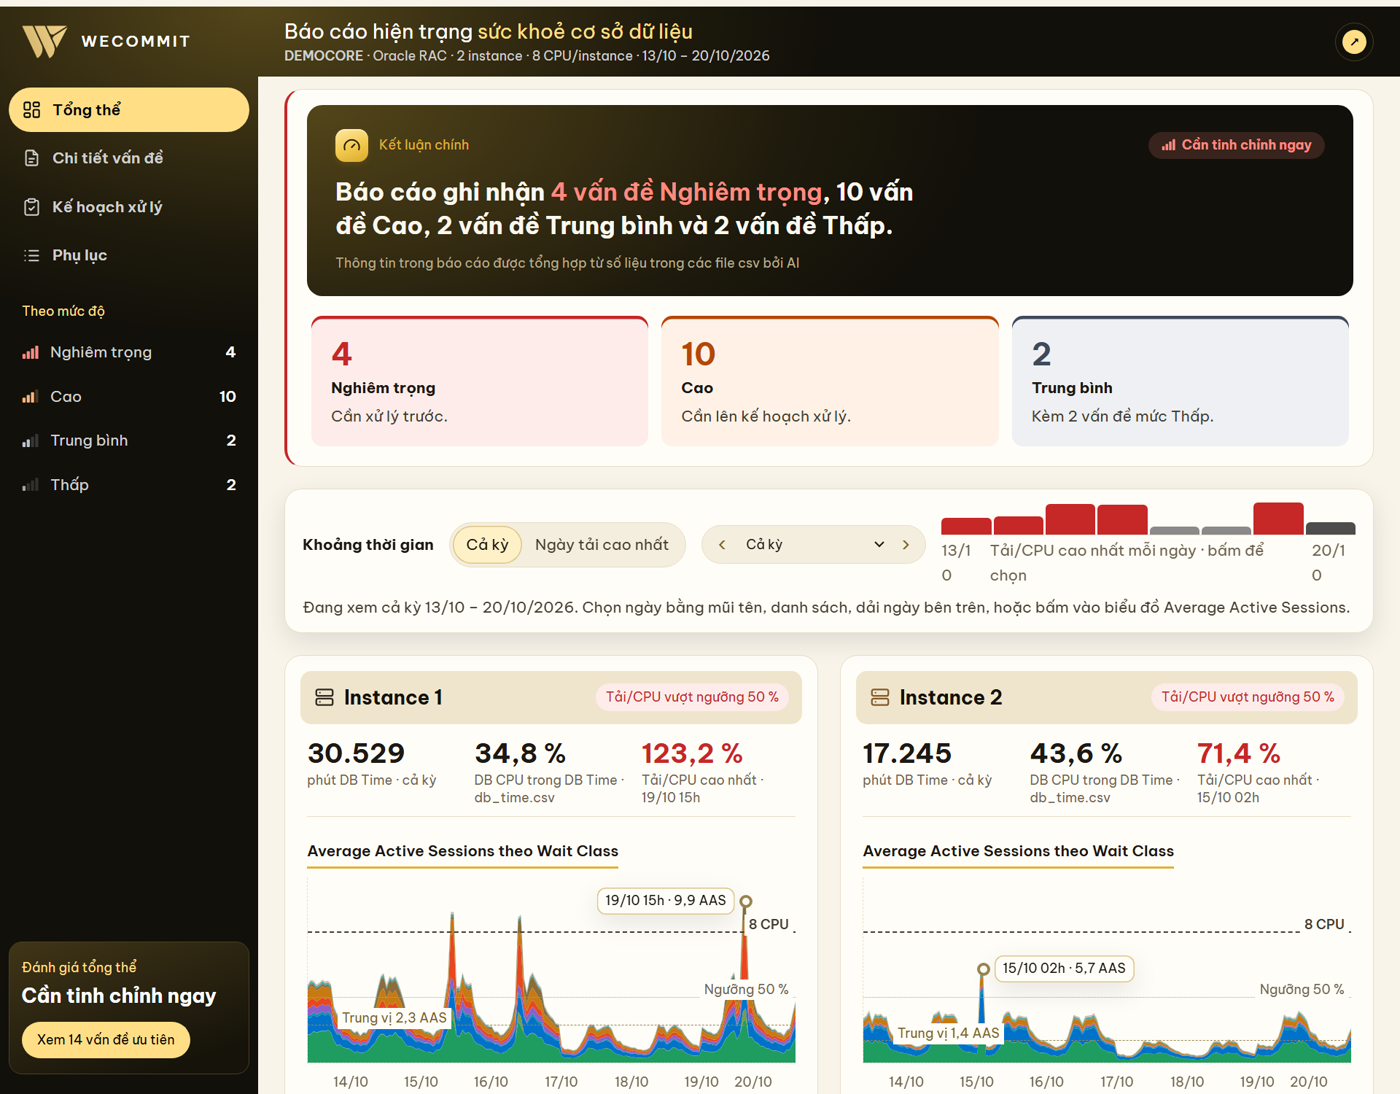Click Xem 14 vấn đề ưu tiên button
Viewport: 1400px width, 1094px height.
coord(106,1040)
